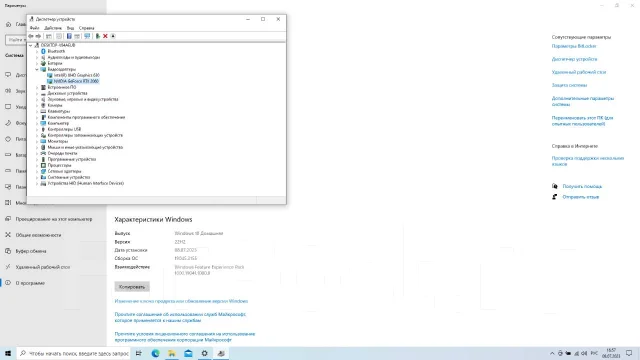Open the Действие menu
640x360 pixels.
point(53,28)
